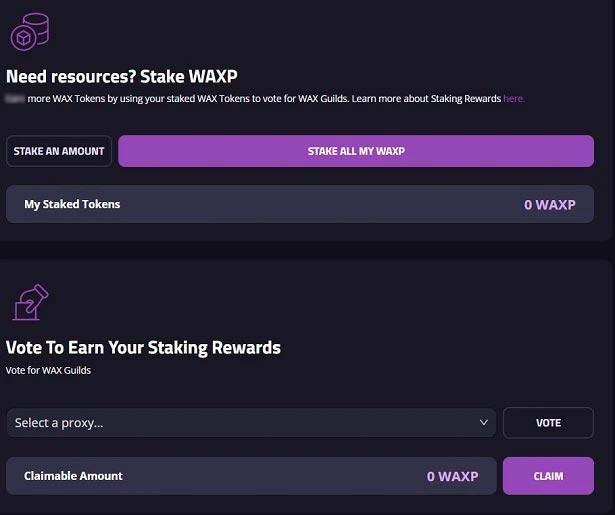Click the Need resources? Stake WAXP heading

coord(122,76)
